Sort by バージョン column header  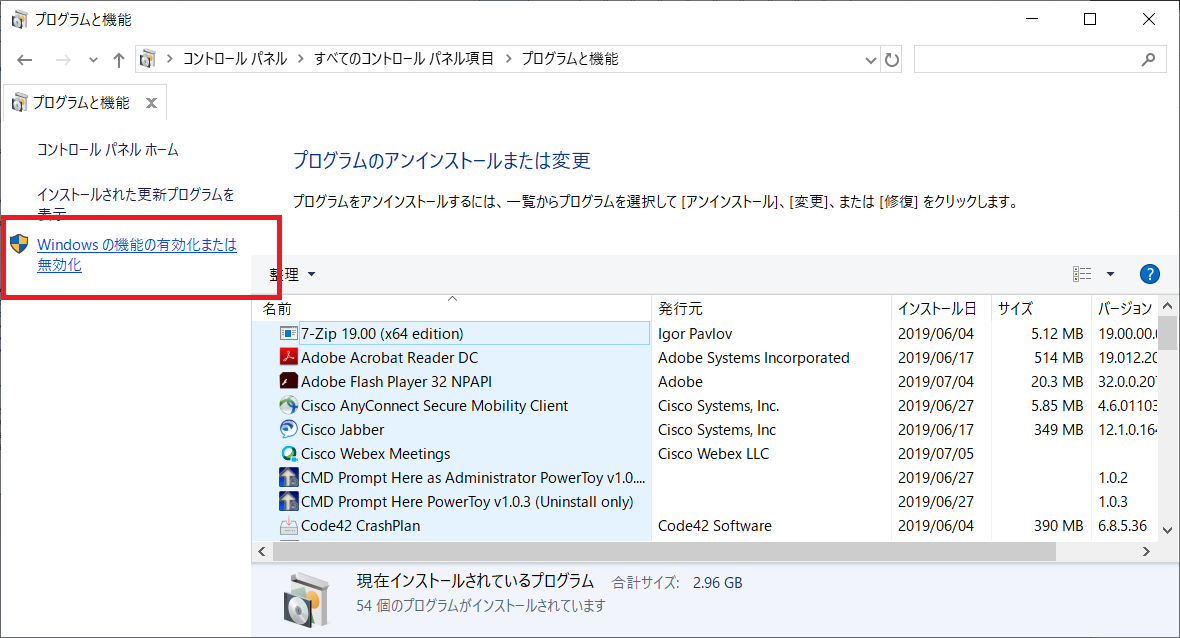(1124, 308)
